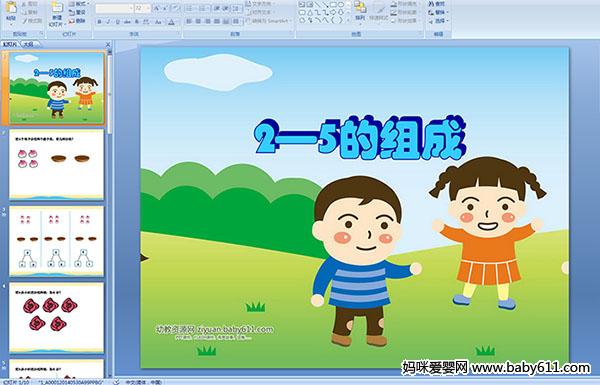Image resolution: width=600 pixels, height=385 pixels.
Task: Click Convert to SmartArt button
Action: click(269, 21)
